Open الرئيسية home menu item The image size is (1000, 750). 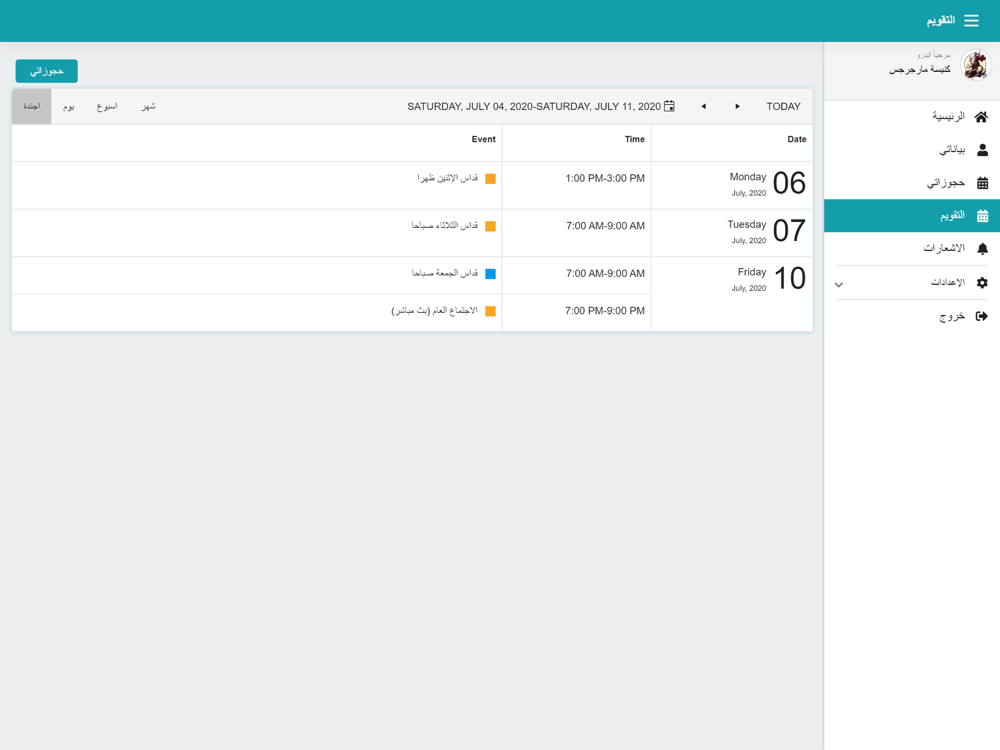point(912,117)
